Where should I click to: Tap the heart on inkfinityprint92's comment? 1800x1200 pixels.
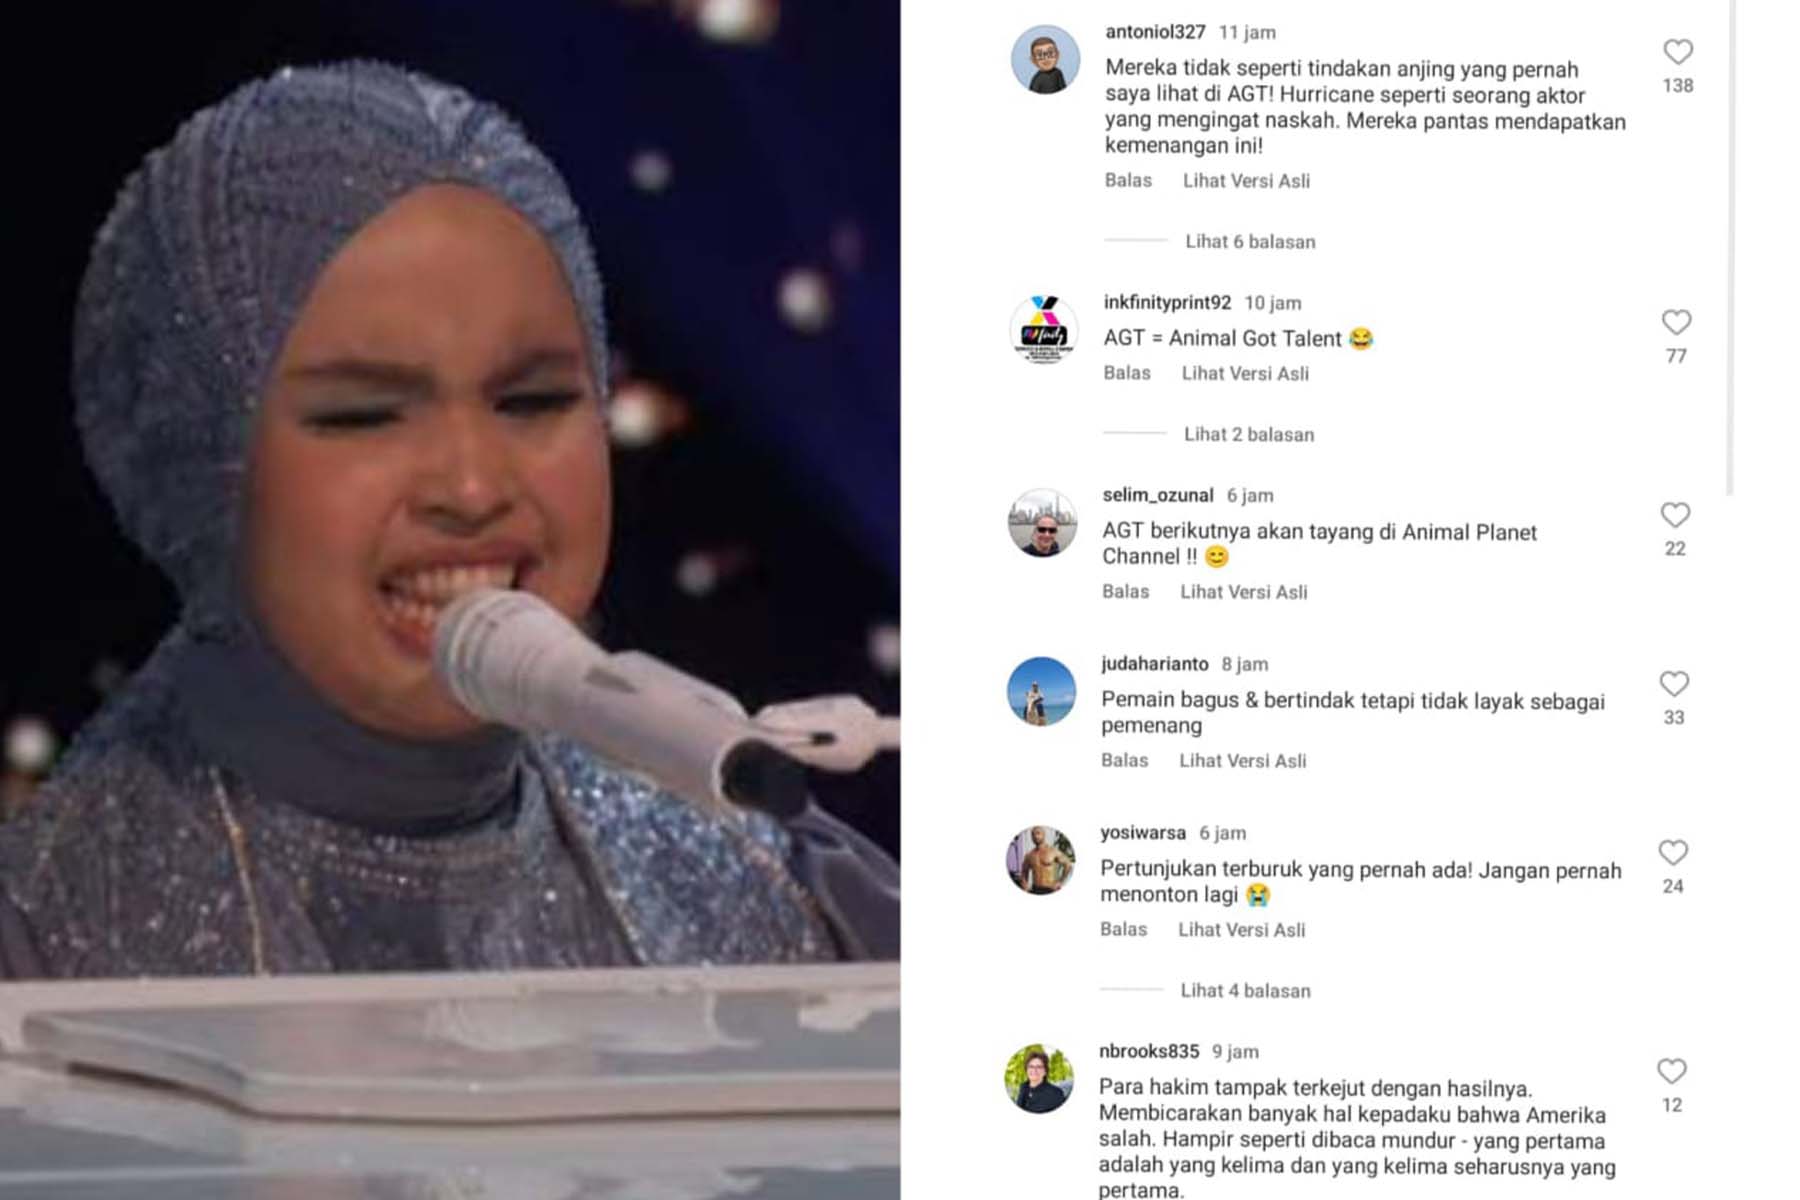[1677, 322]
